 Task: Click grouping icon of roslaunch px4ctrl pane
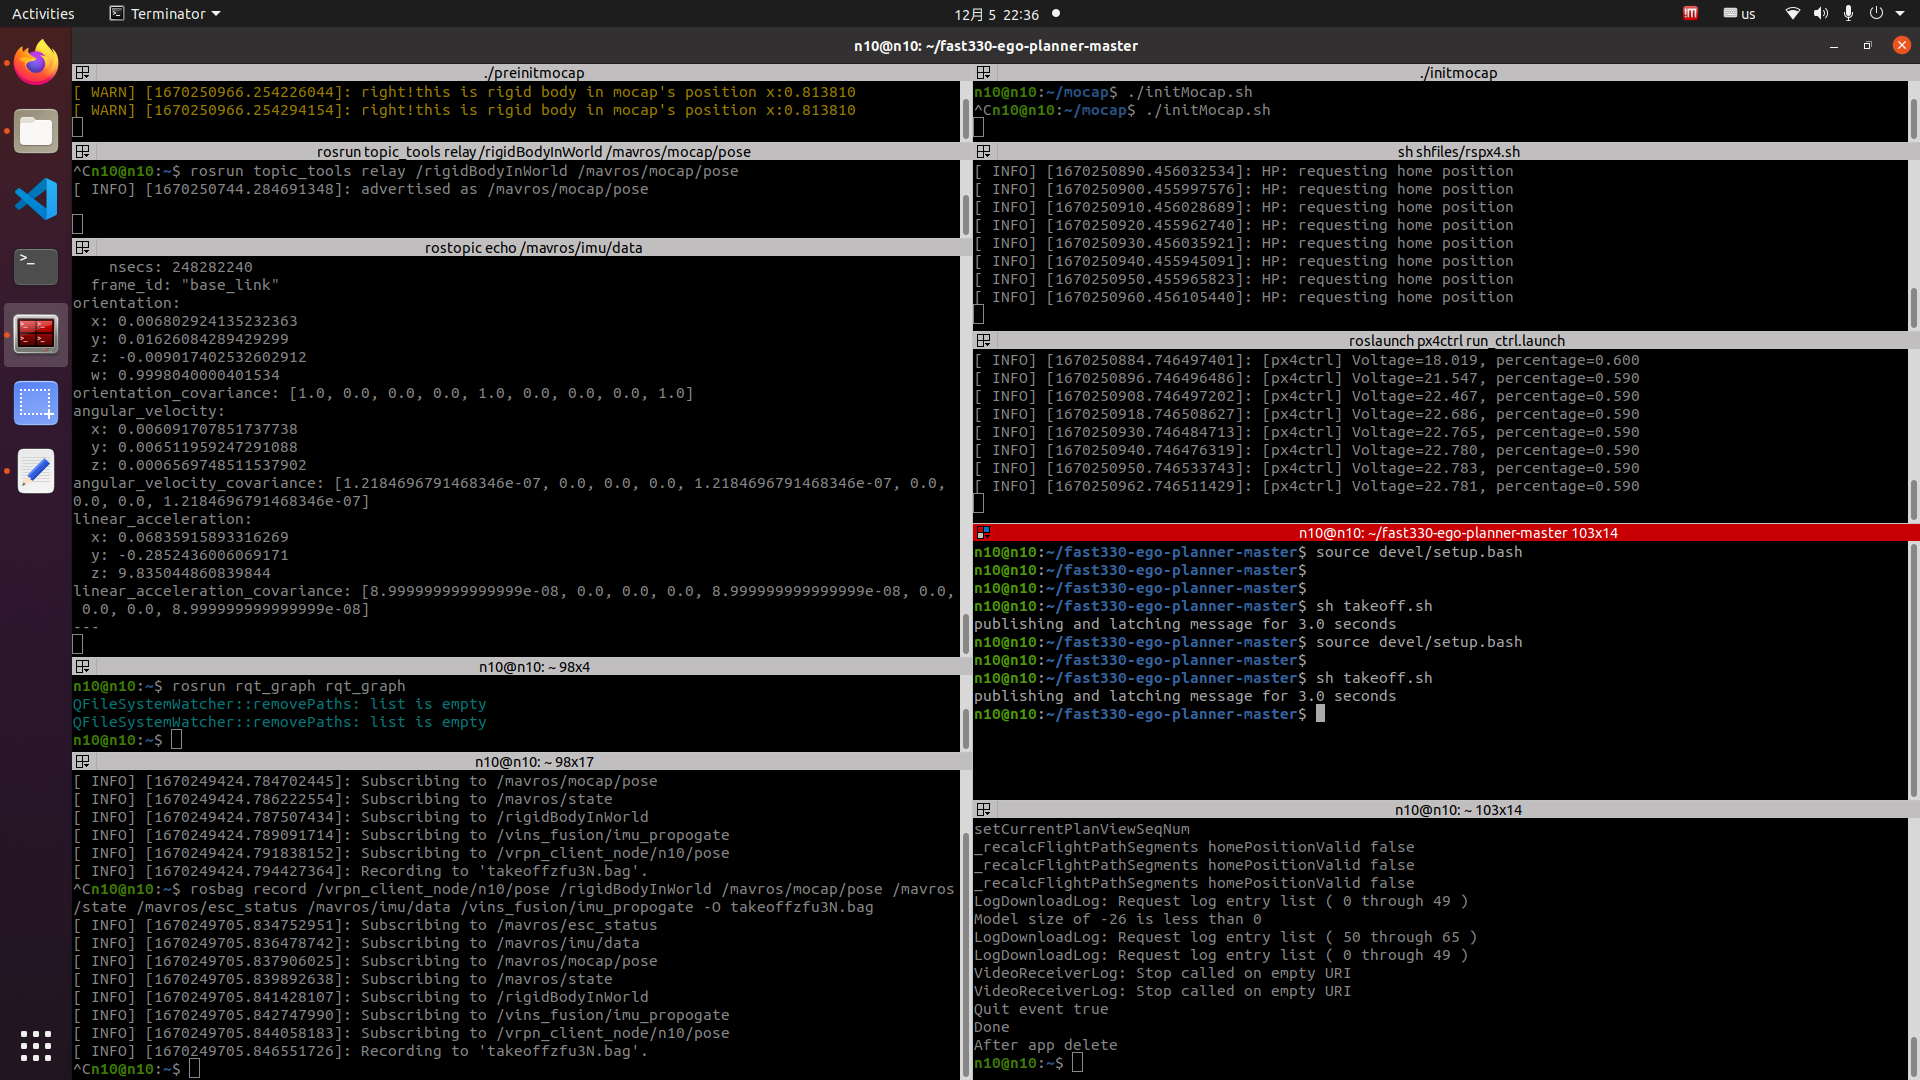[984, 341]
